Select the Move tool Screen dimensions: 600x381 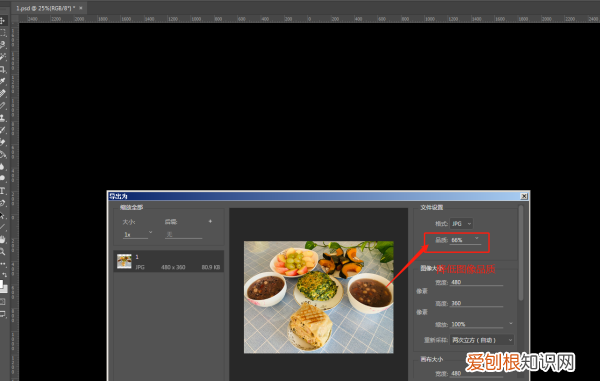[3, 20]
